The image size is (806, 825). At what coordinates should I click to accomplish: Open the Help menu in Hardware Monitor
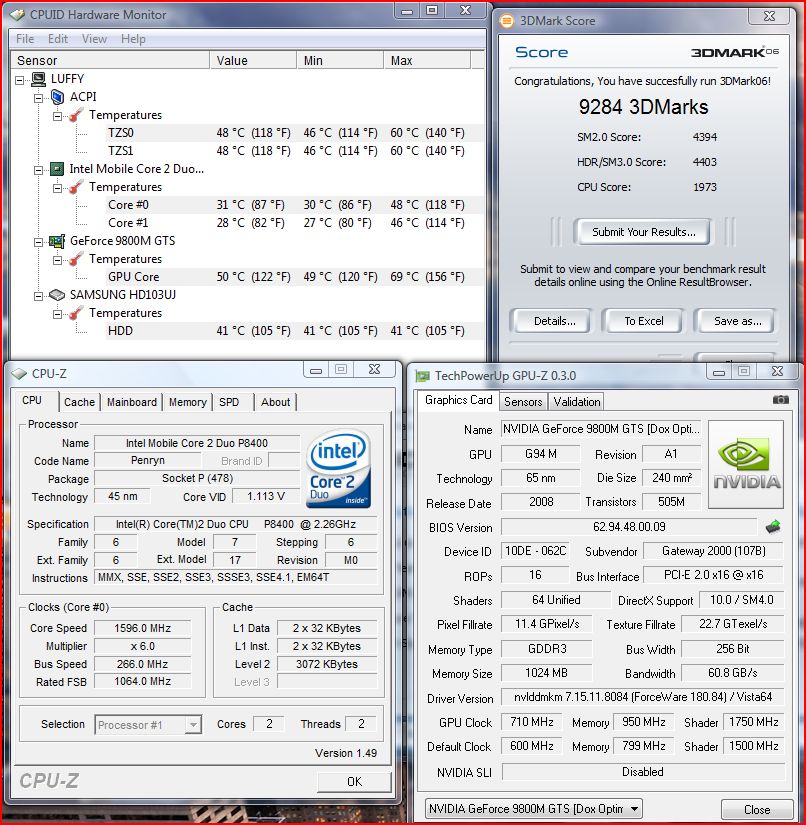pyautogui.click(x=133, y=39)
